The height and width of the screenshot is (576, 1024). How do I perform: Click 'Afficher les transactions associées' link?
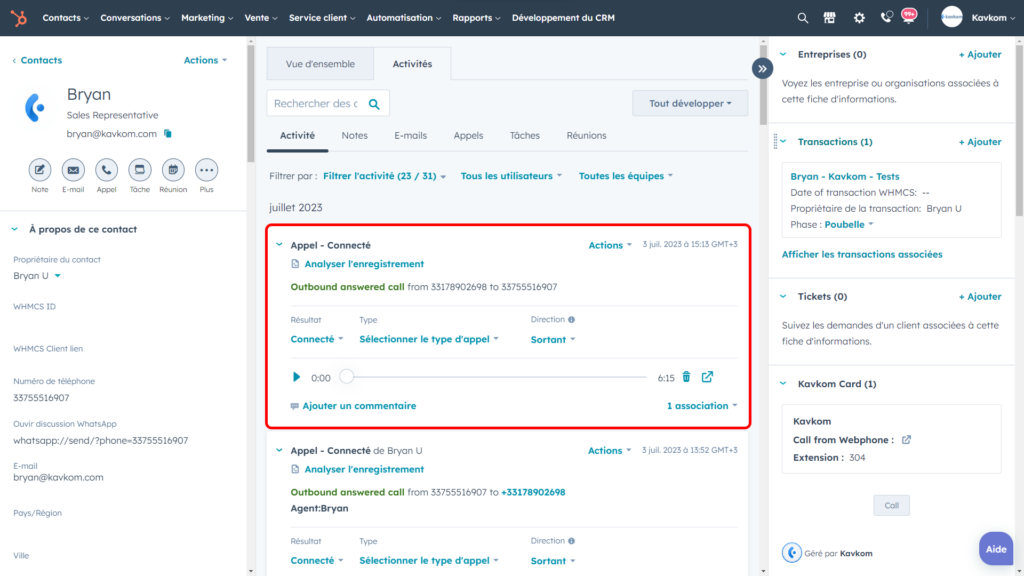[863, 254]
